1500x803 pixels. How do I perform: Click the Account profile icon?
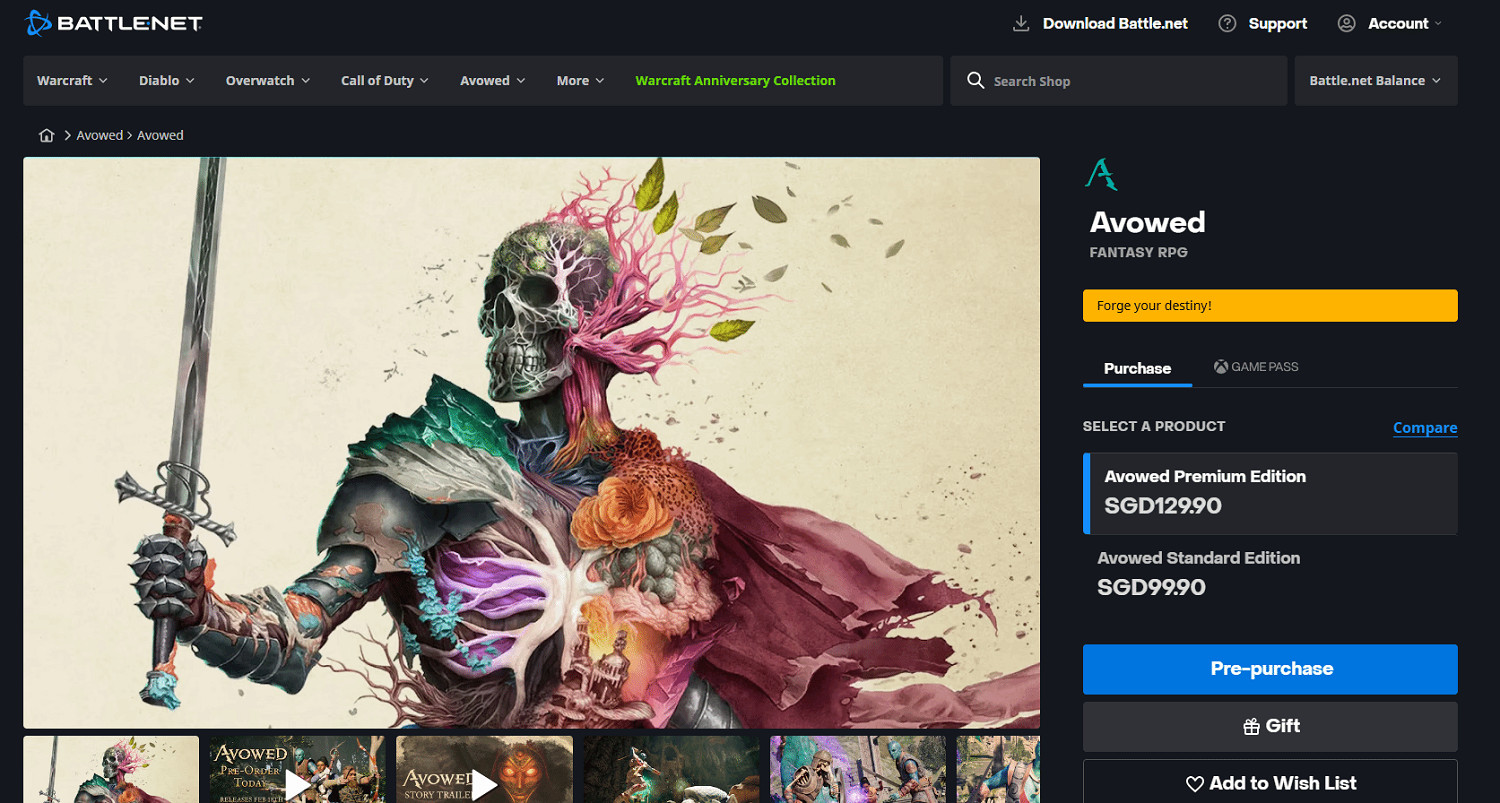point(1346,24)
